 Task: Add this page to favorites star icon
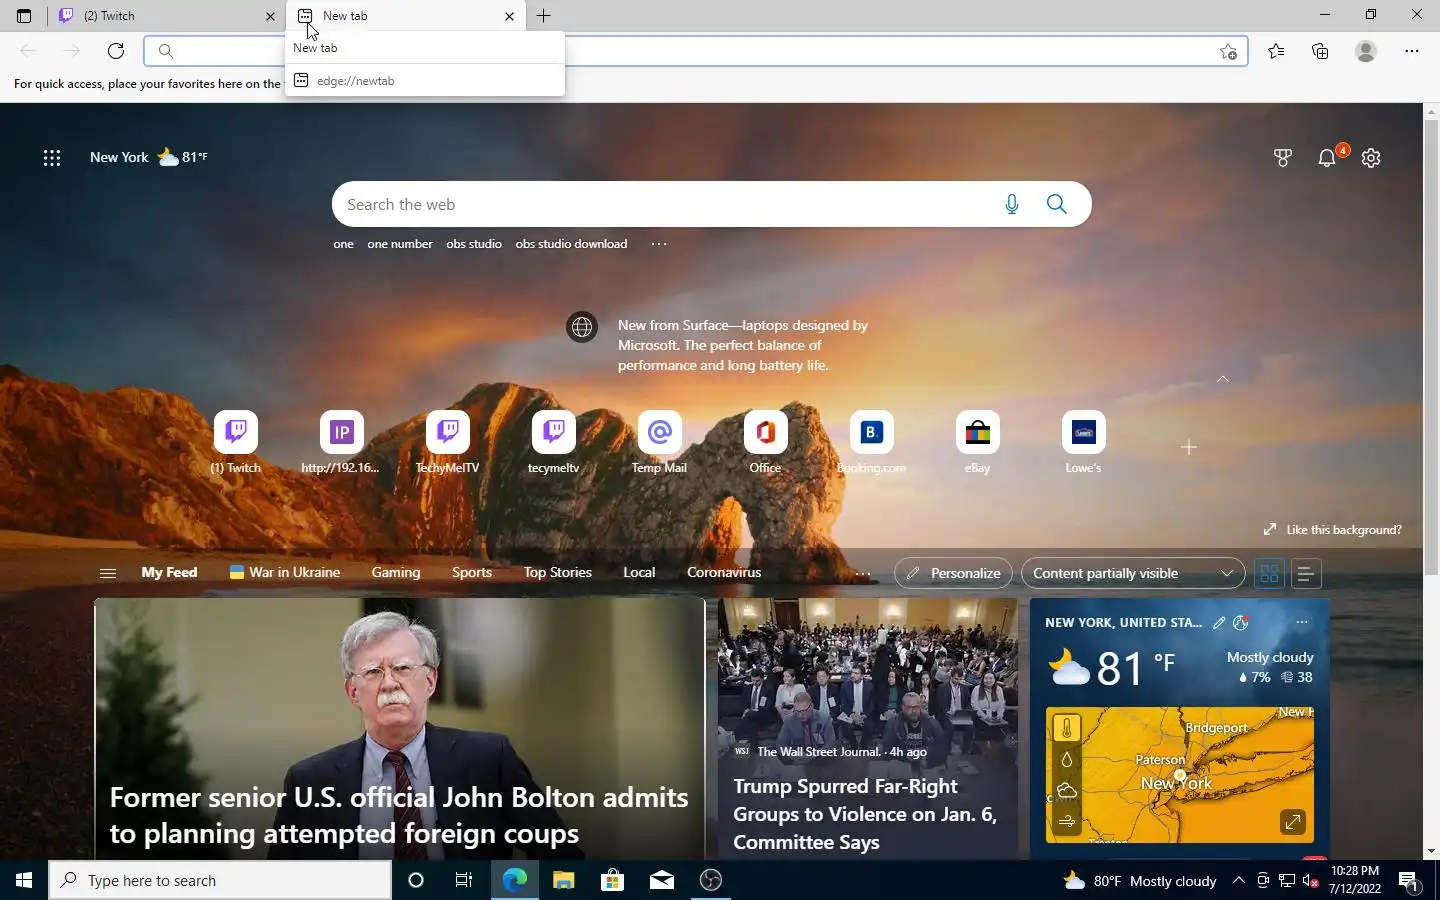tap(1228, 51)
